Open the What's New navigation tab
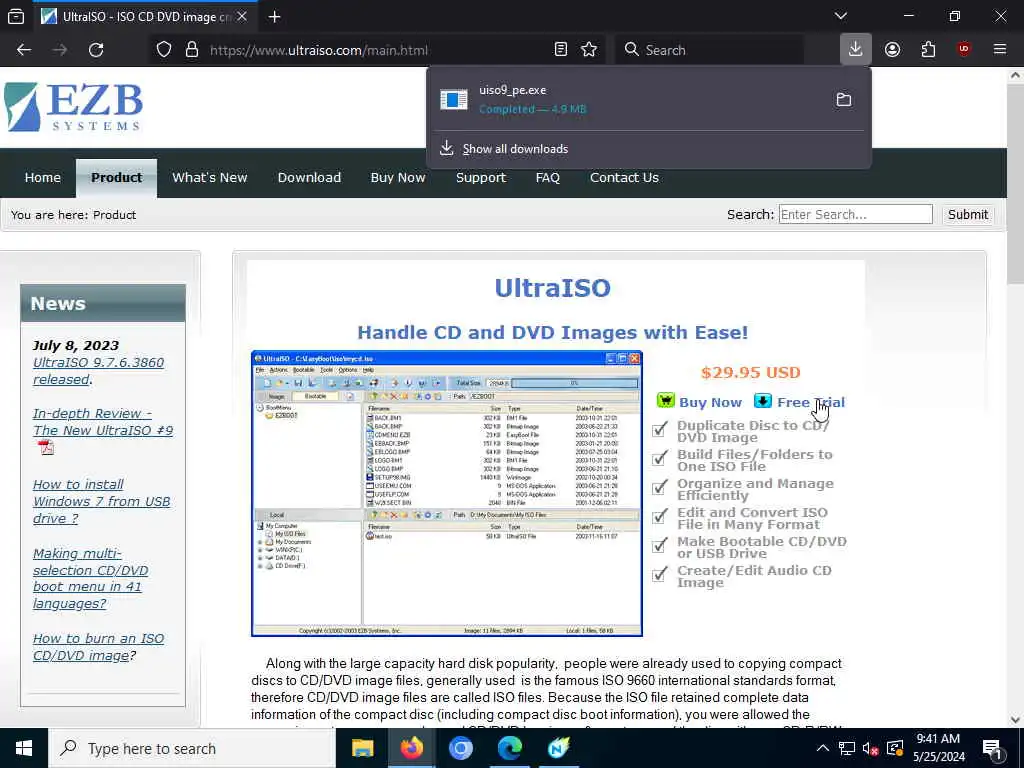The width and height of the screenshot is (1024, 768). tap(210, 178)
